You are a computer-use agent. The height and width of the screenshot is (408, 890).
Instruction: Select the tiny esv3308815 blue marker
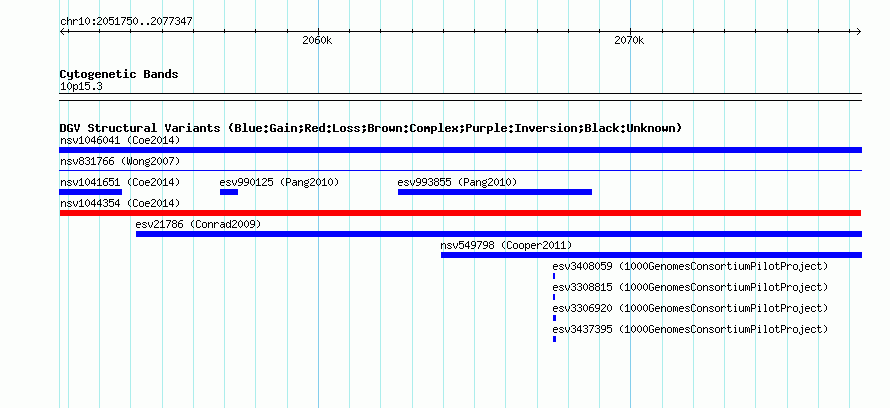[554, 297]
